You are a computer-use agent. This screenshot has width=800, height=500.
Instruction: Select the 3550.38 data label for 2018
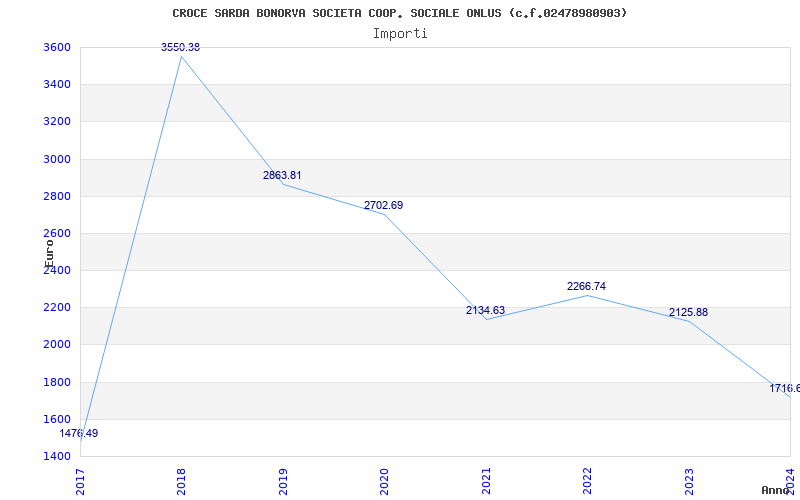[181, 47]
